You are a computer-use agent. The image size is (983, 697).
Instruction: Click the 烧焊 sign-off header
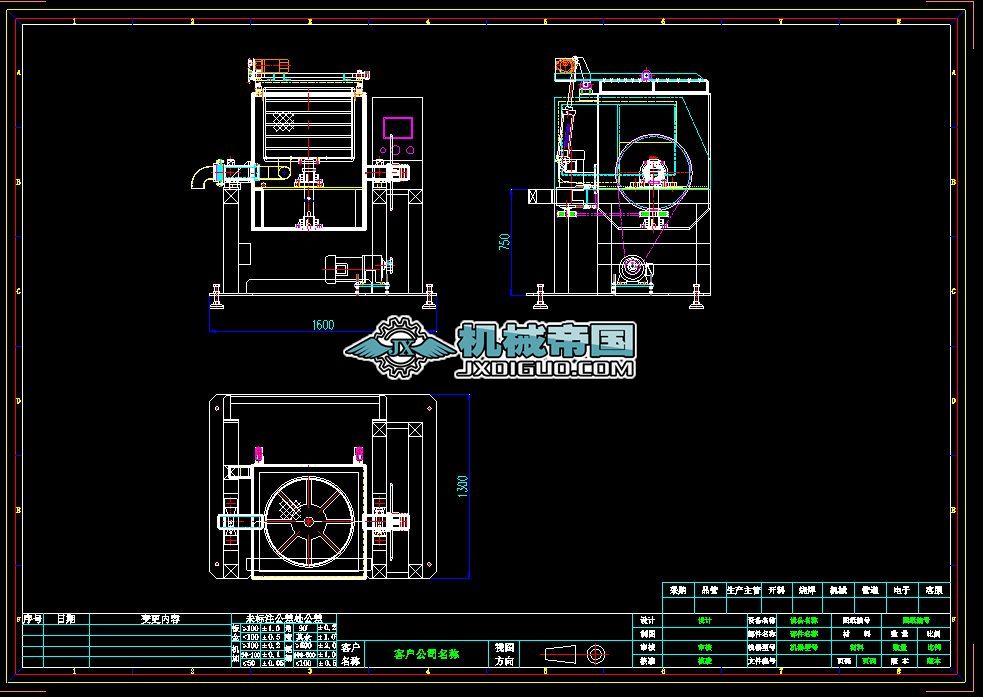(807, 590)
